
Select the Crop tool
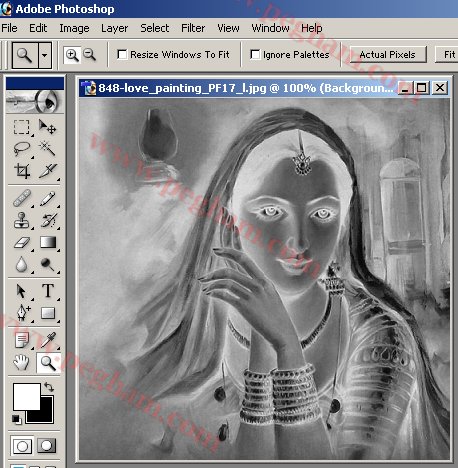pos(22,171)
